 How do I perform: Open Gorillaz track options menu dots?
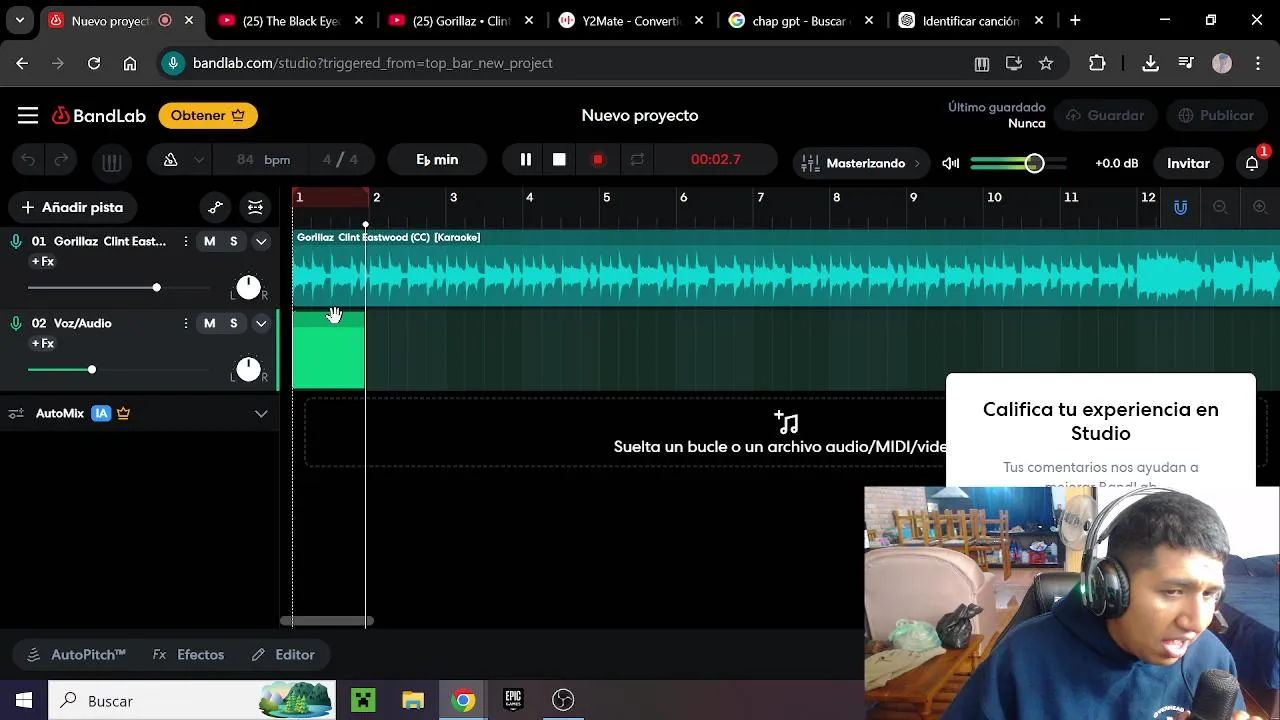click(186, 241)
